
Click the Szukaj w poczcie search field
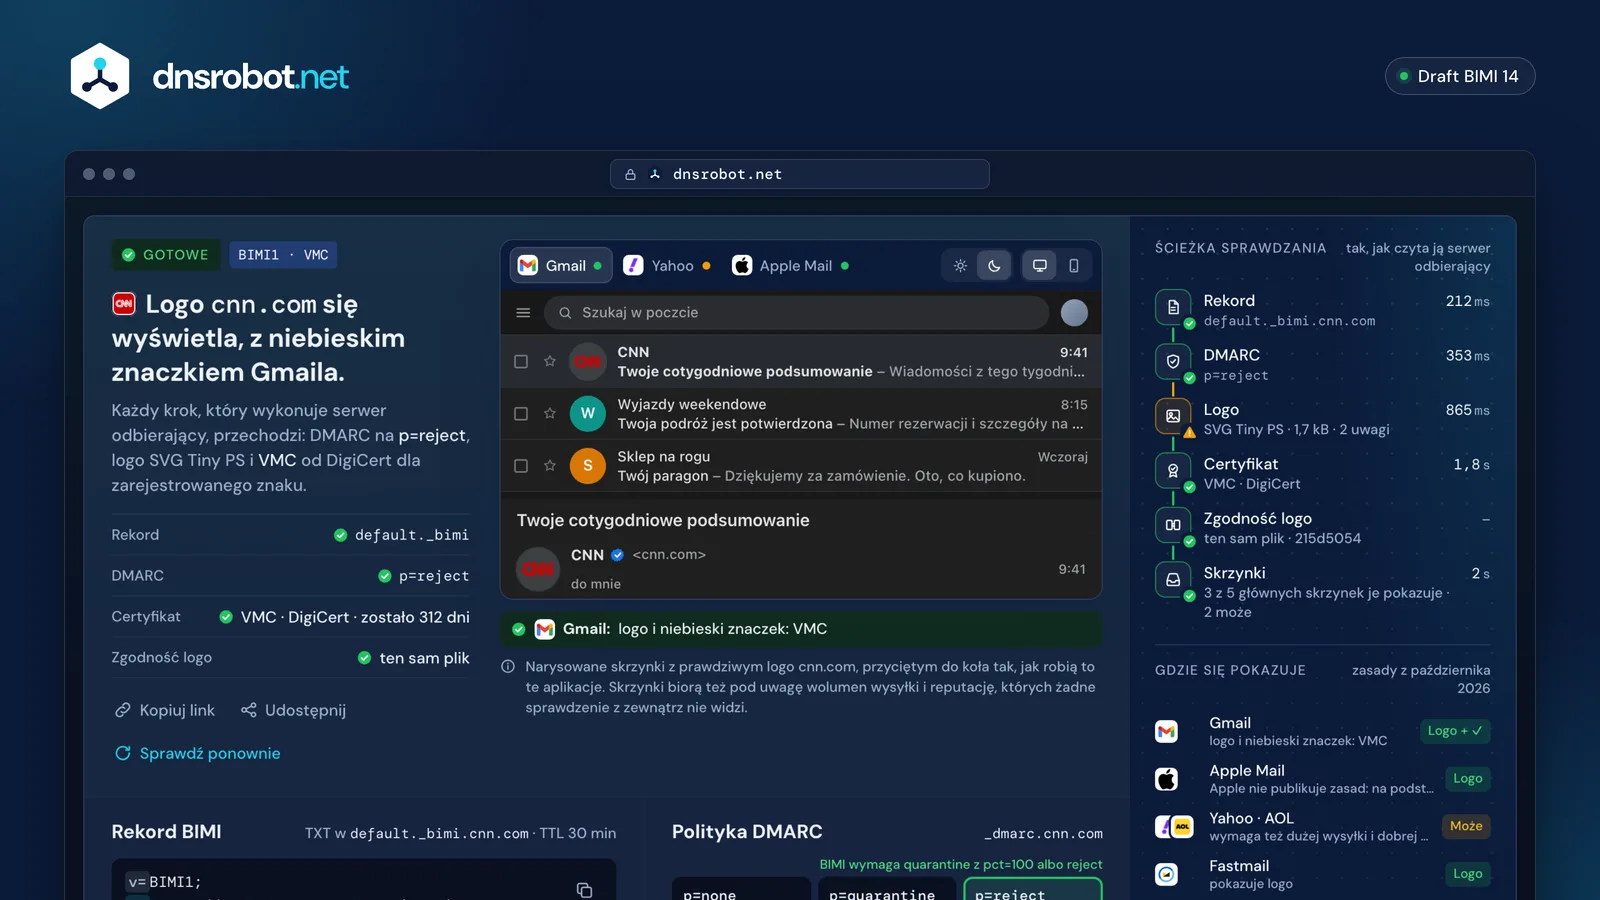pos(796,313)
